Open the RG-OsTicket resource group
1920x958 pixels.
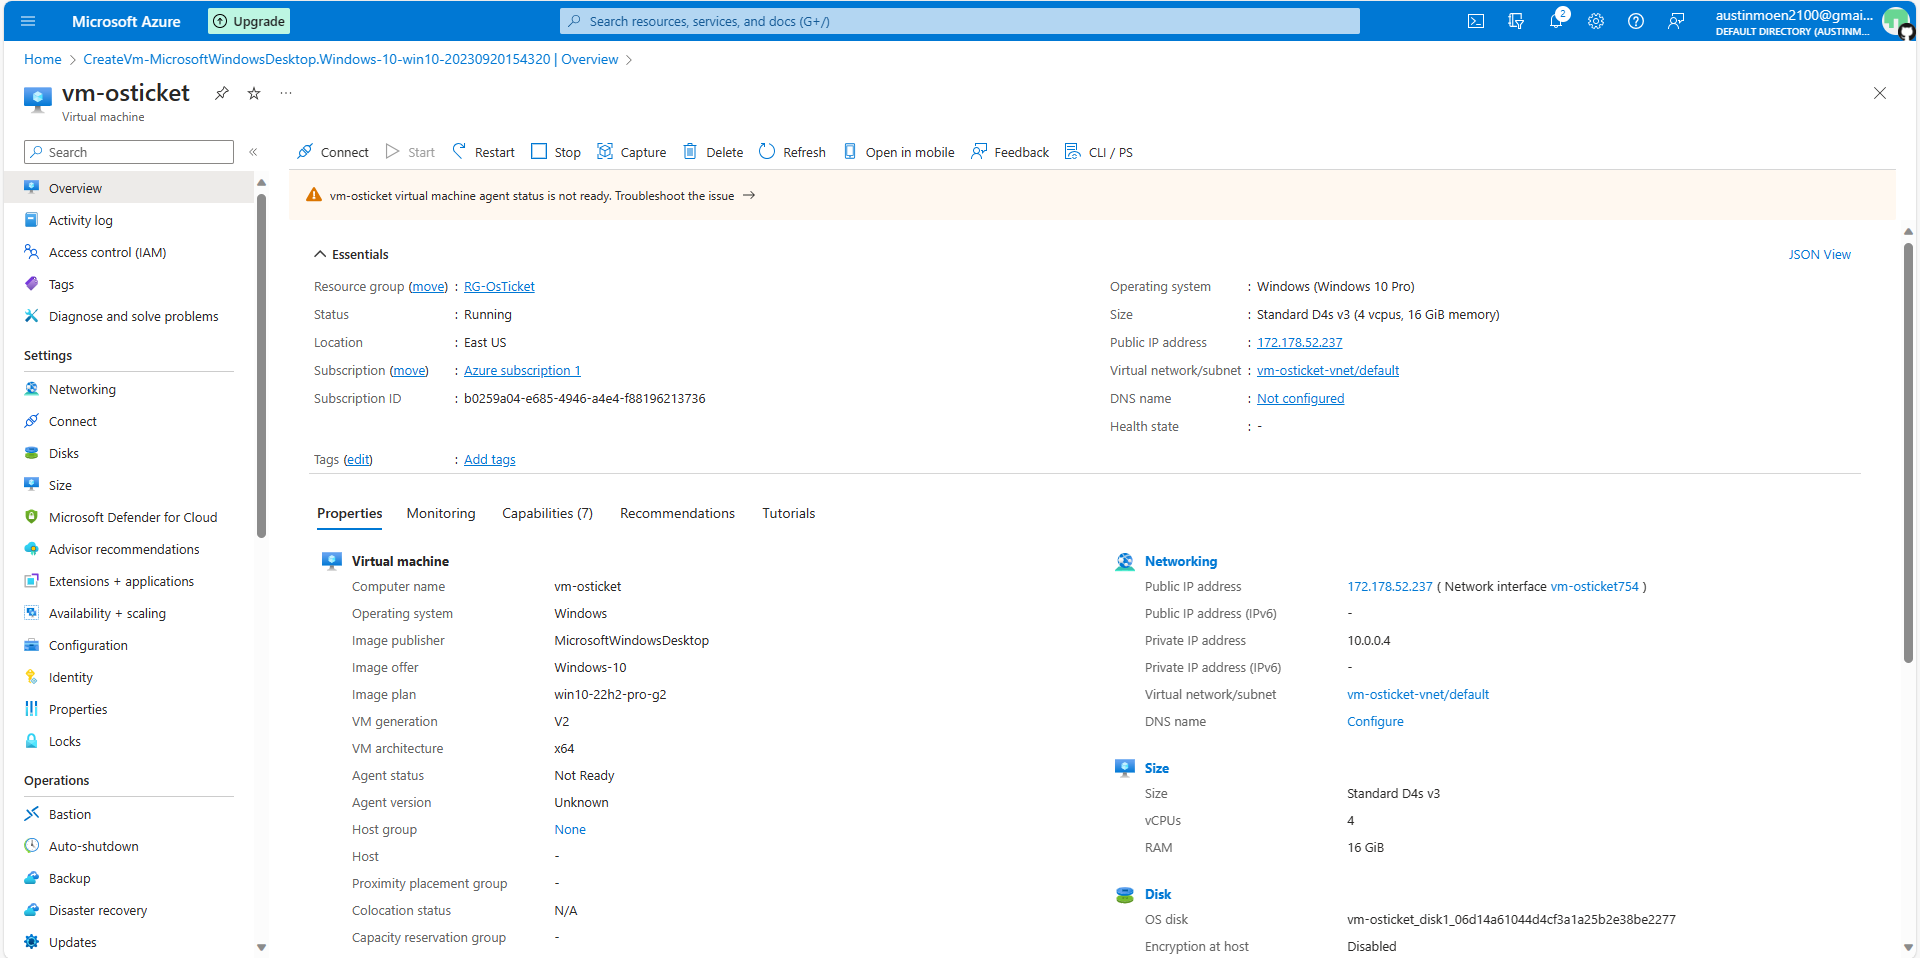pyautogui.click(x=498, y=286)
